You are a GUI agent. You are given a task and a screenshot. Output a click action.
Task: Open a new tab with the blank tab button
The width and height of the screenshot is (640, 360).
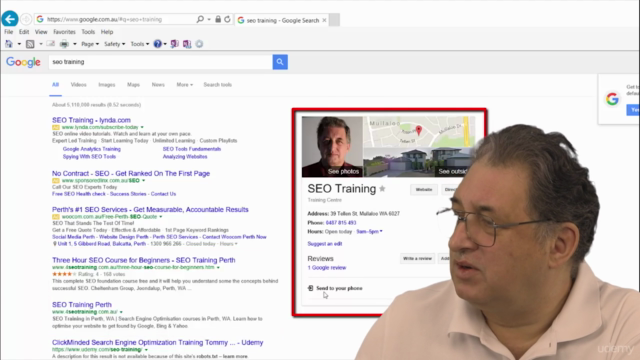coord(334,20)
